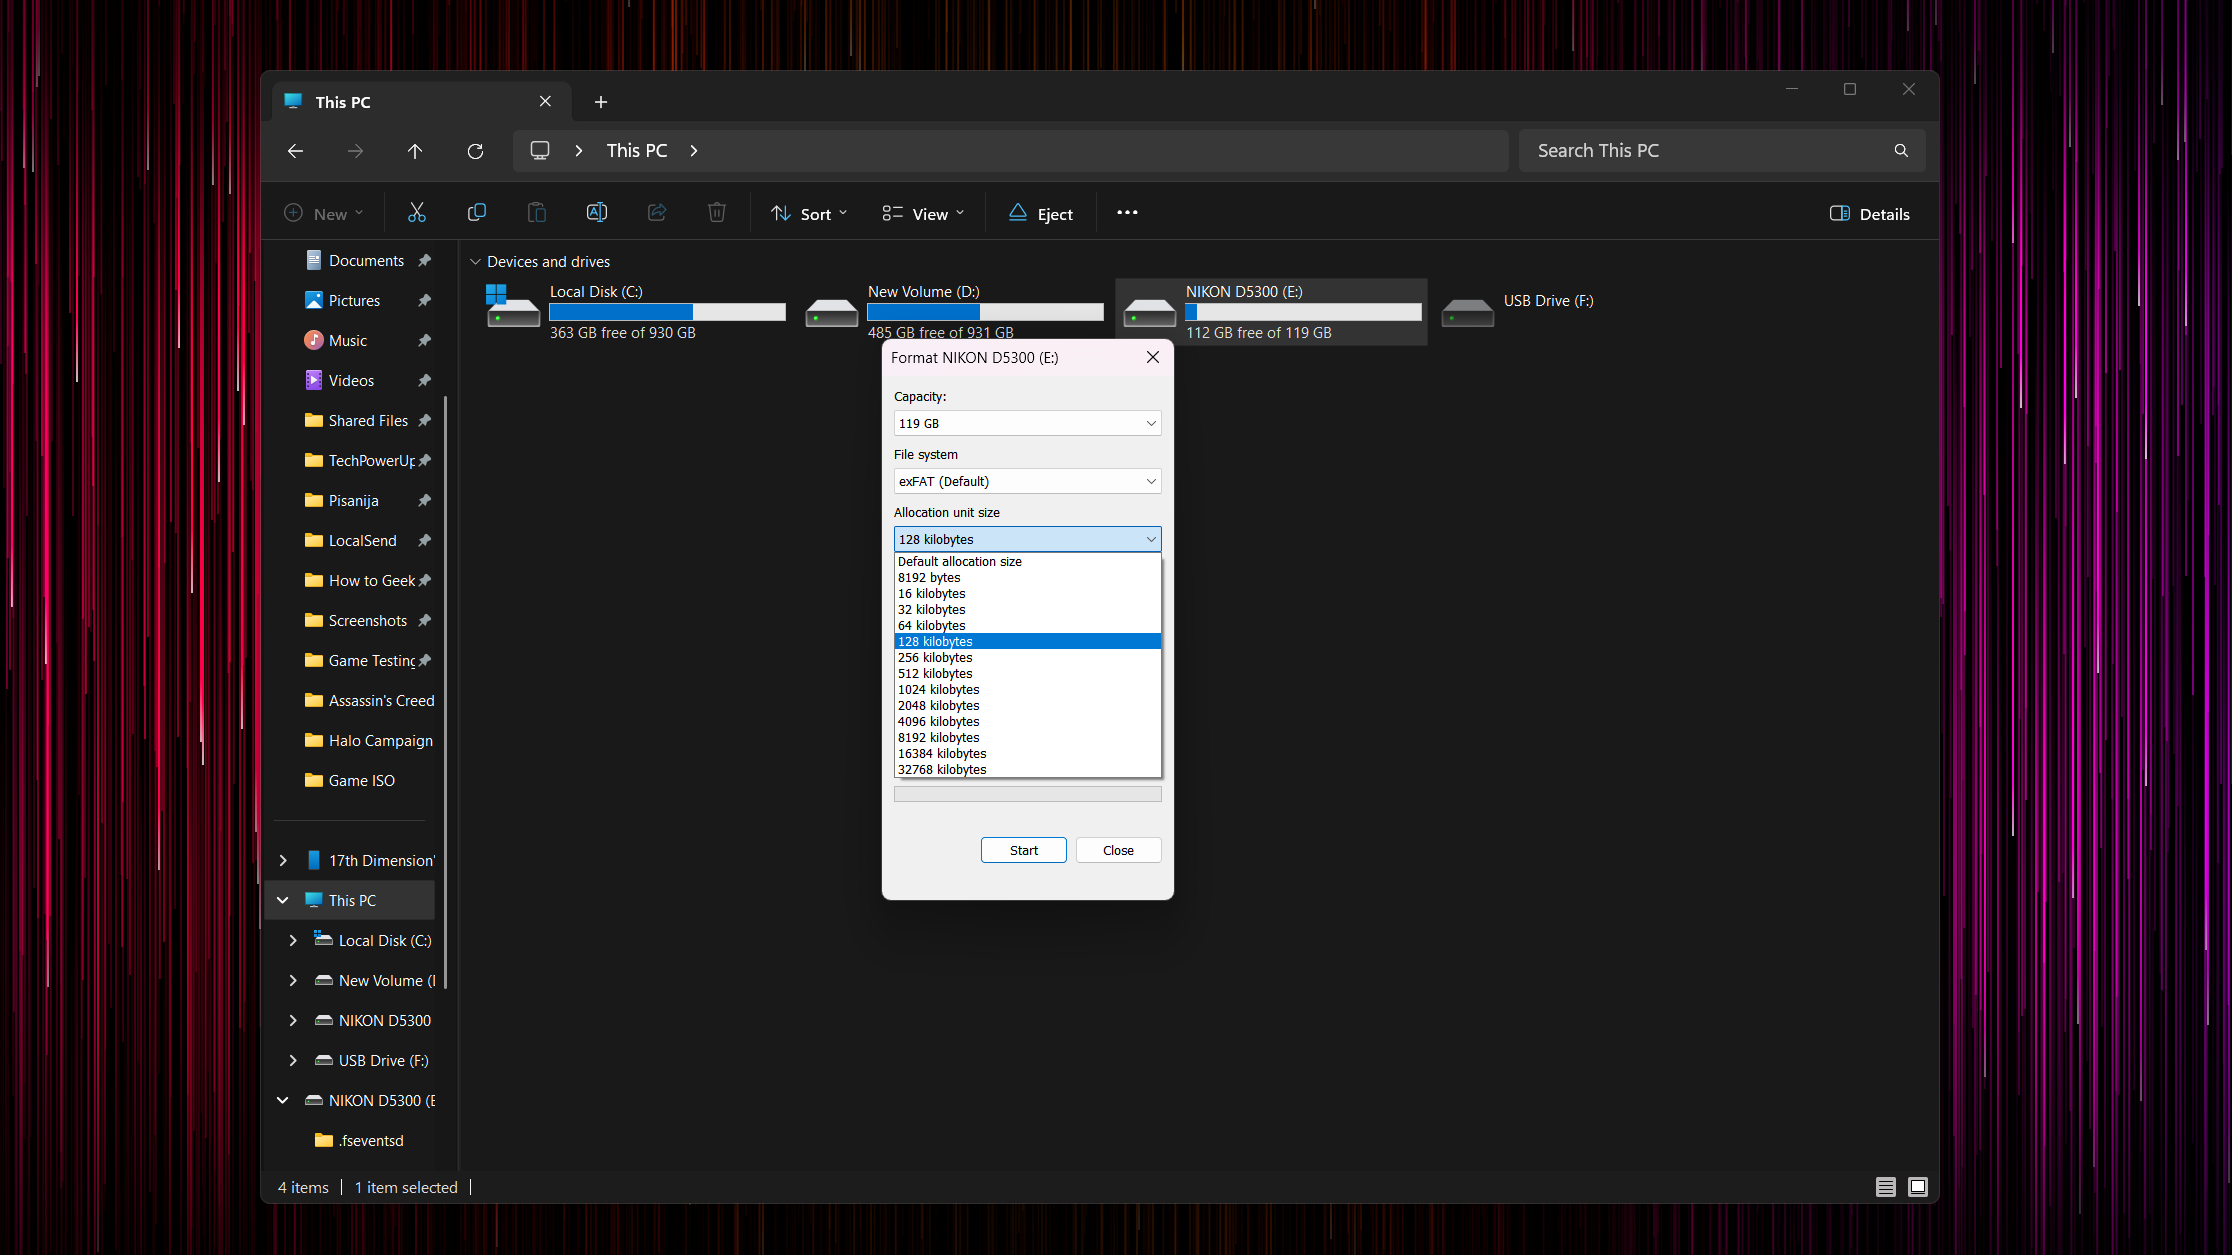Open the File system dropdown
The width and height of the screenshot is (2232, 1255).
(x=1027, y=482)
